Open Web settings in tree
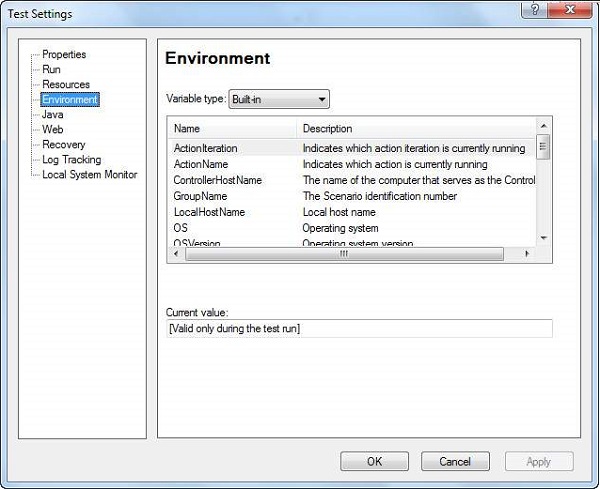Viewport: 600px width, 489px height. pos(52,129)
